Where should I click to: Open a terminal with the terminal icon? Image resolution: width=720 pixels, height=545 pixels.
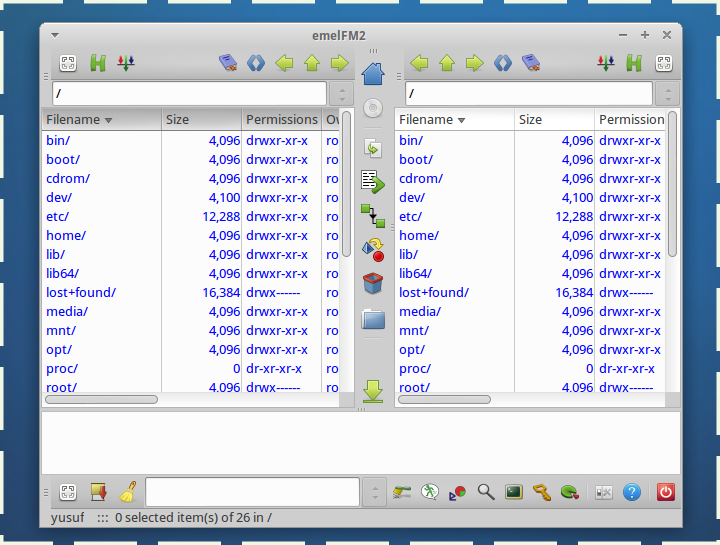click(514, 492)
